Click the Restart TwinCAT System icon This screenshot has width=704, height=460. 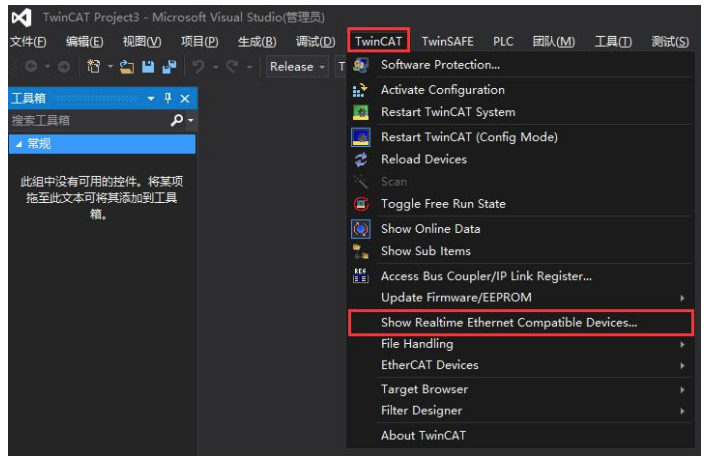(361, 112)
